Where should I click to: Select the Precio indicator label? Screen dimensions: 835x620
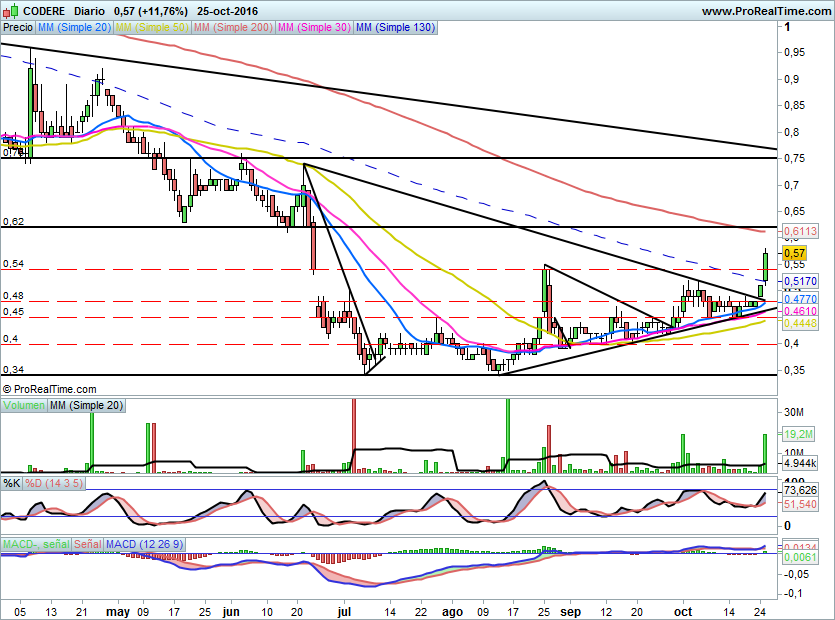18,28
